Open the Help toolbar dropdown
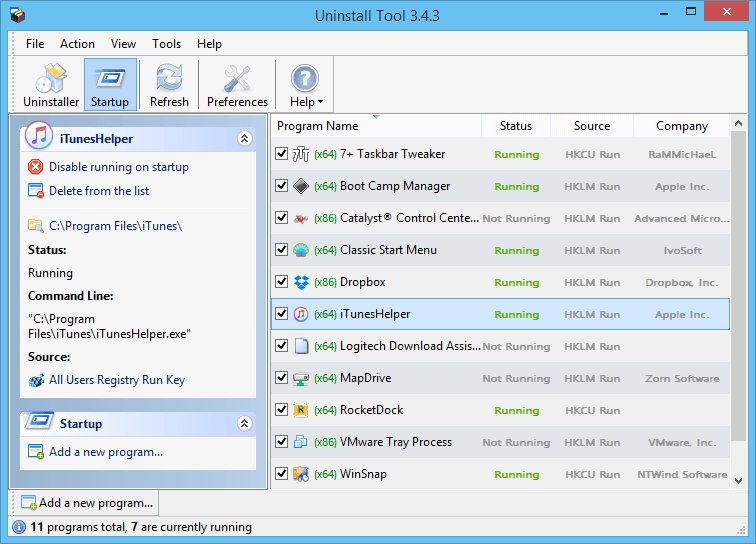Image resolution: width=756 pixels, height=544 pixels. click(305, 85)
